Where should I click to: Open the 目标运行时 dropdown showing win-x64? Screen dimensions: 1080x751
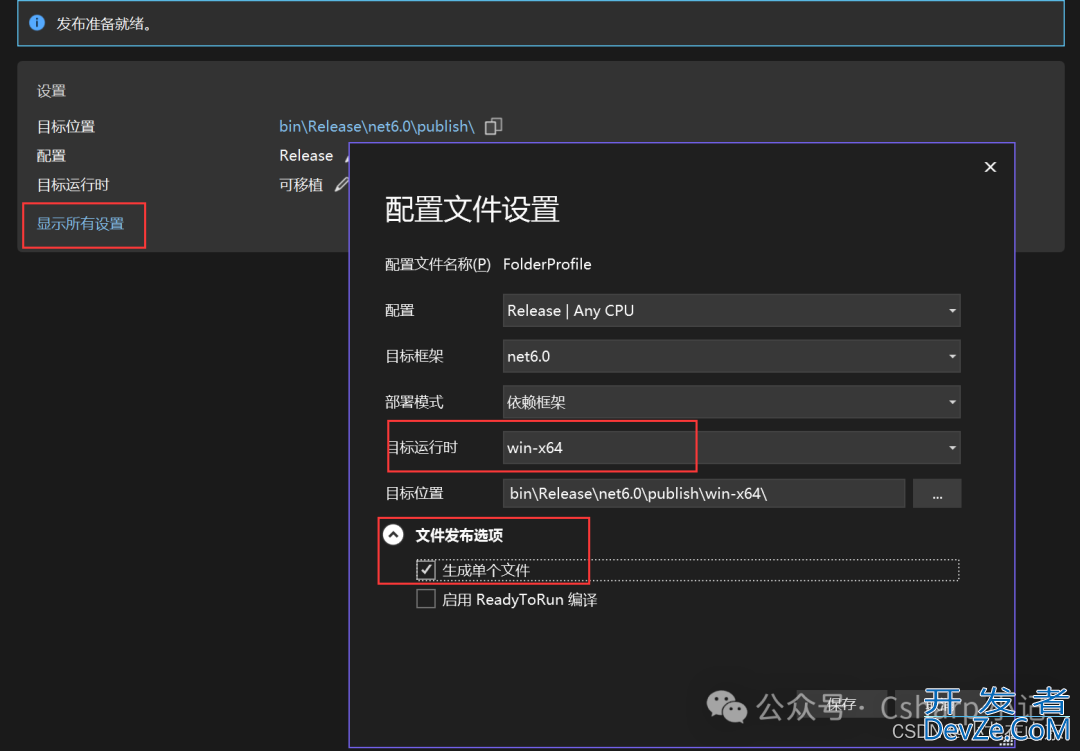click(x=731, y=448)
